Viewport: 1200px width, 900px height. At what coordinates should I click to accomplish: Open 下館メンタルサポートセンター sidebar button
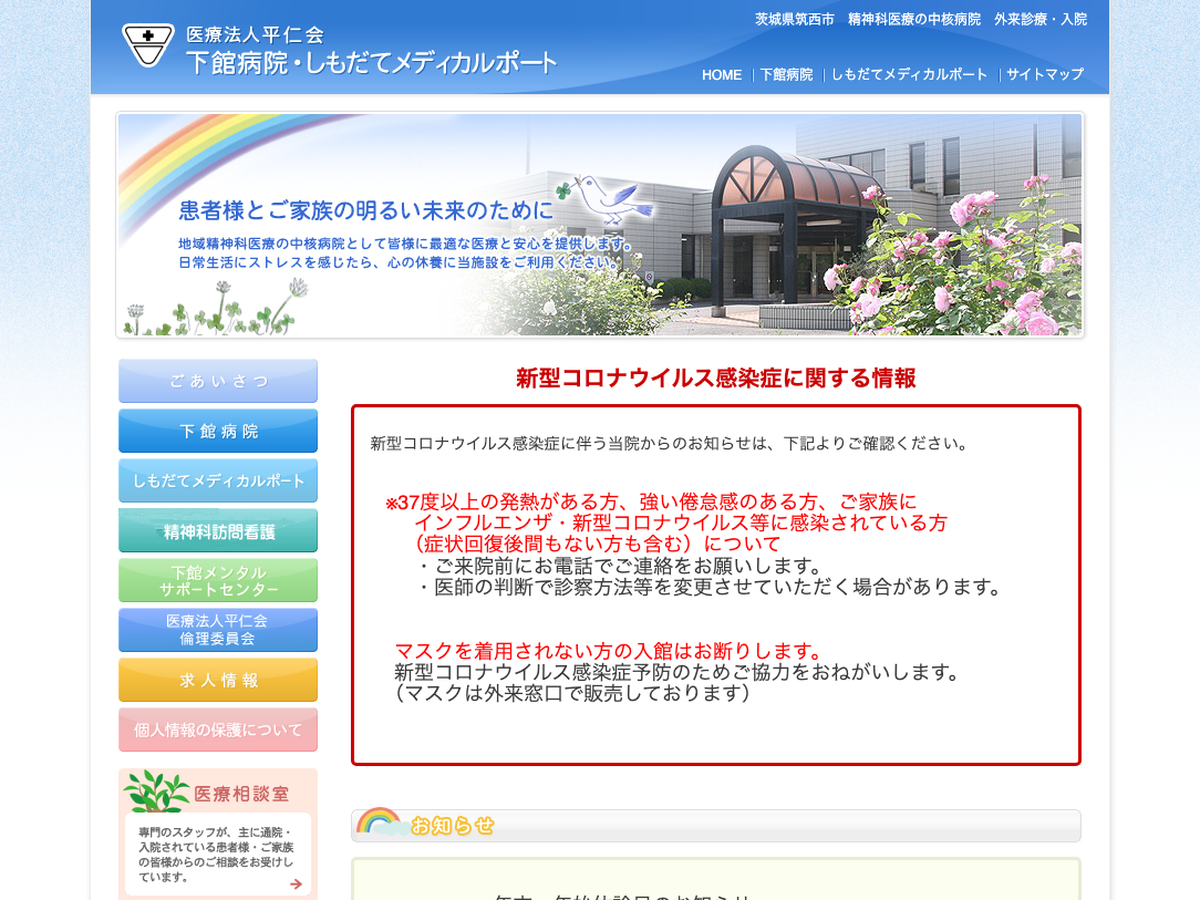[x=218, y=581]
